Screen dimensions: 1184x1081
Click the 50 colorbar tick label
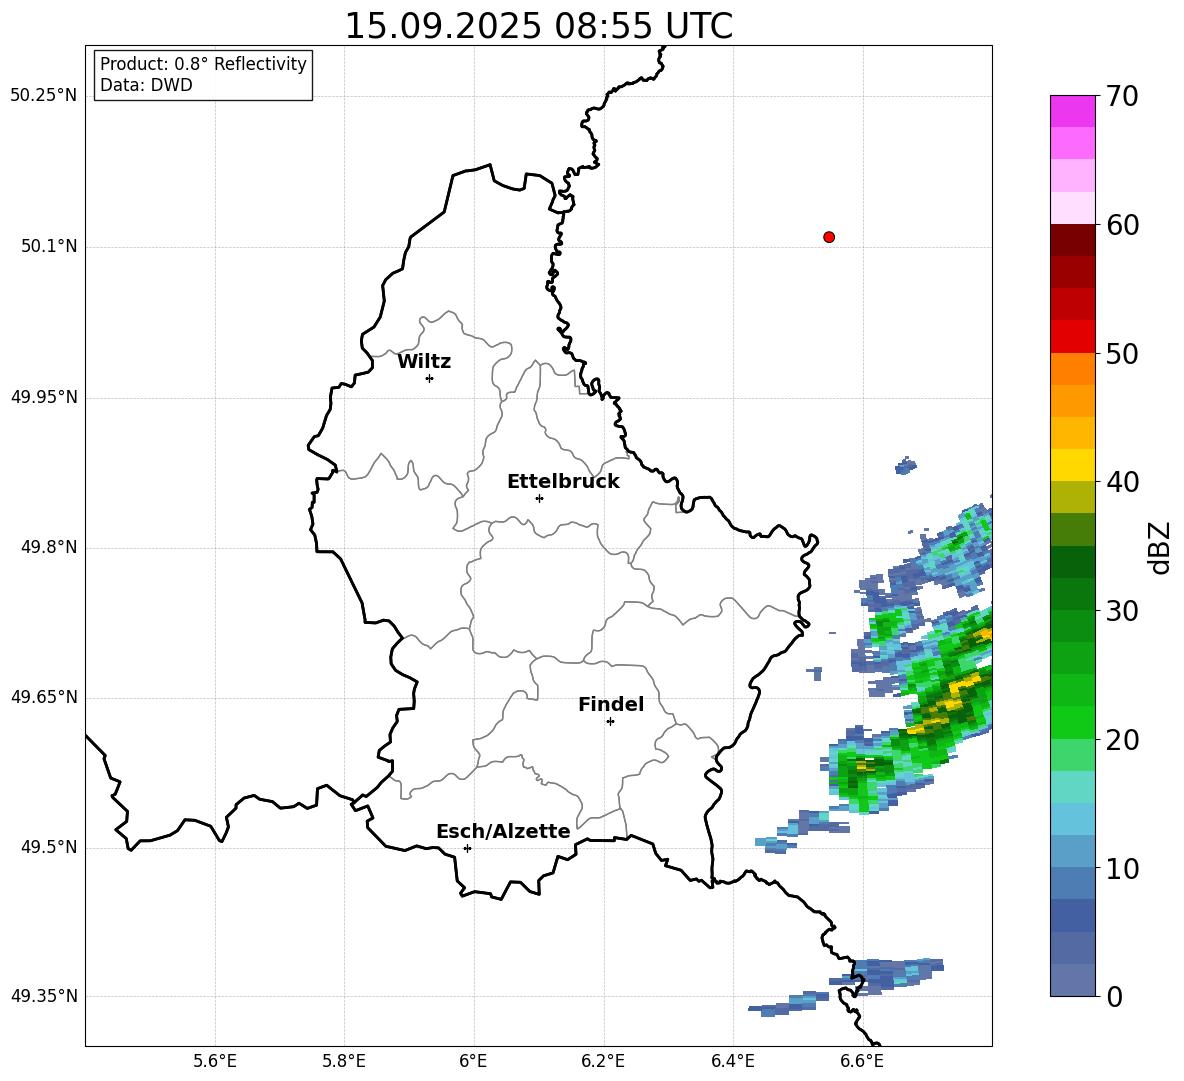1123,354
